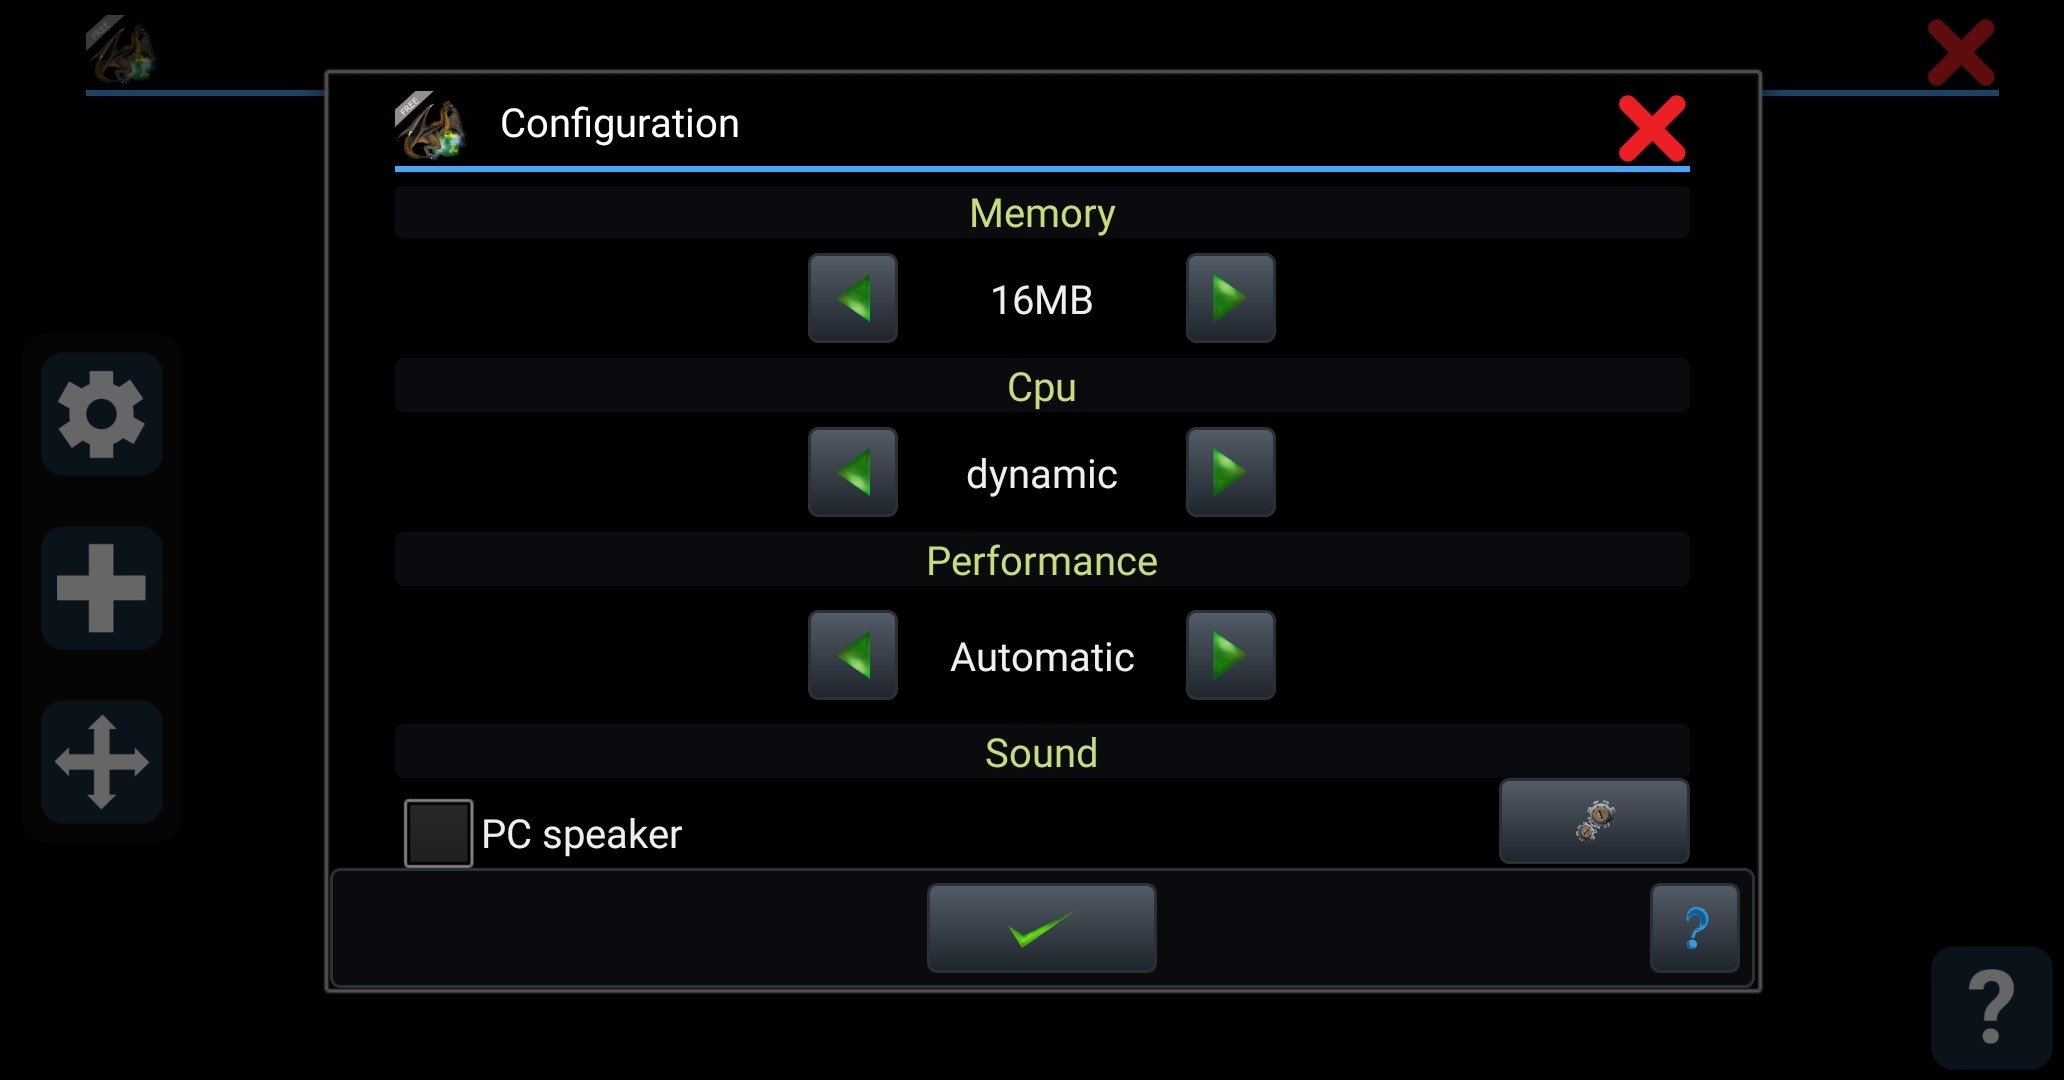The width and height of the screenshot is (2064, 1080).
Task: Click the large gray question mark icon
Action: pos(1991,1007)
